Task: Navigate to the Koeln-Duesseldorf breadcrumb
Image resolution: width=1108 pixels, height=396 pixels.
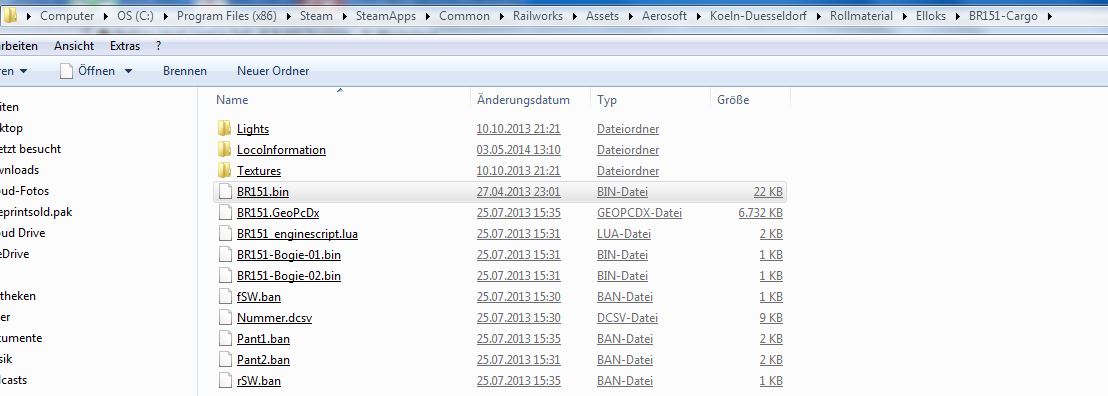Action: point(758,16)
